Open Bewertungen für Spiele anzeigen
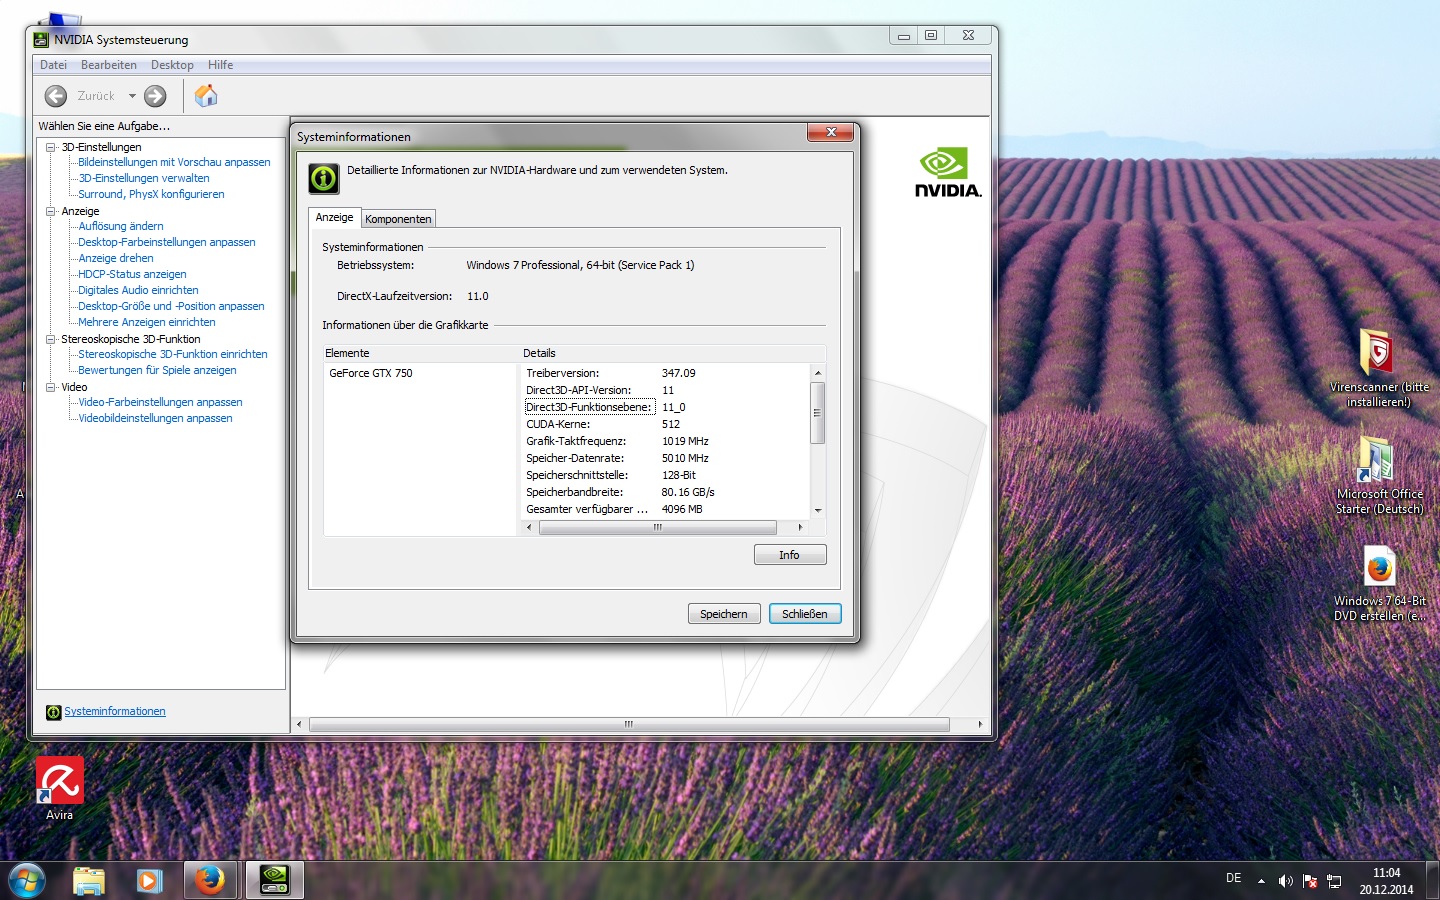 [157, 370]
